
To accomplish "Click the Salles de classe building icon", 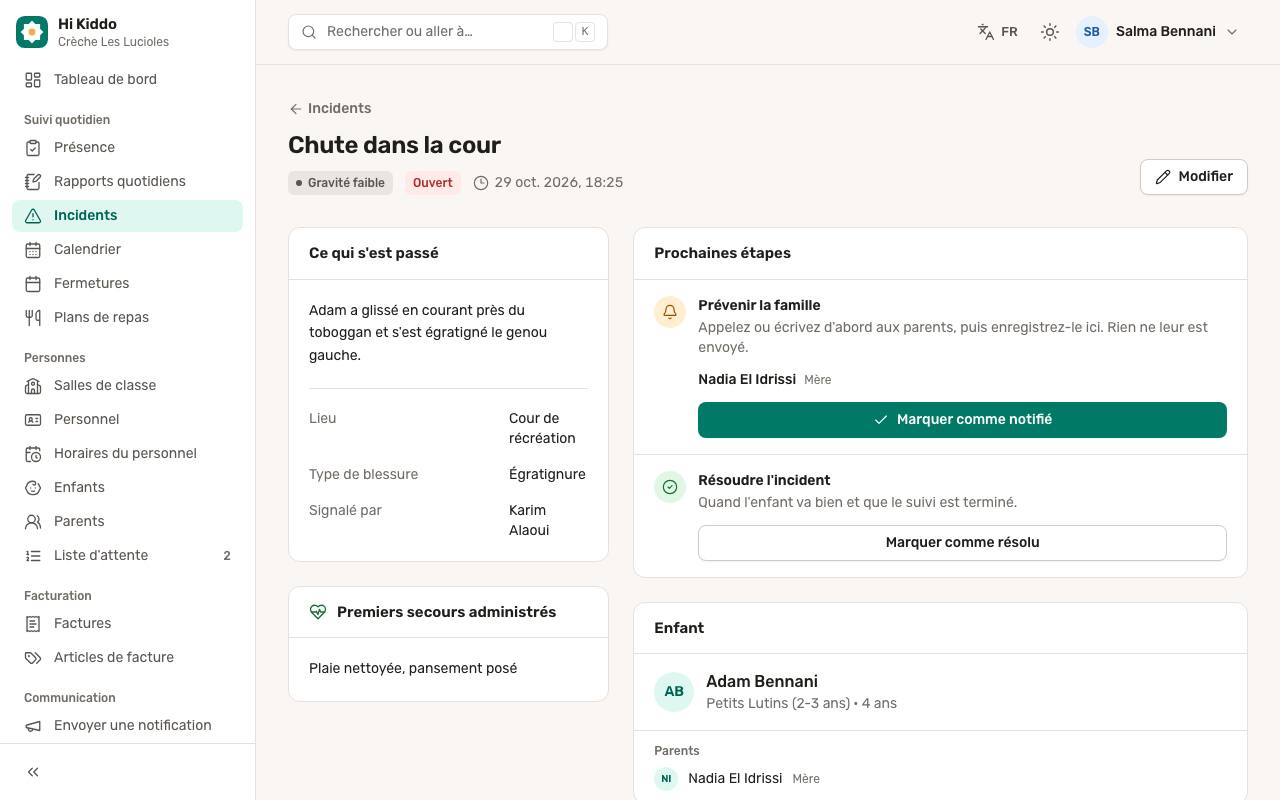I will coord(33,386).
